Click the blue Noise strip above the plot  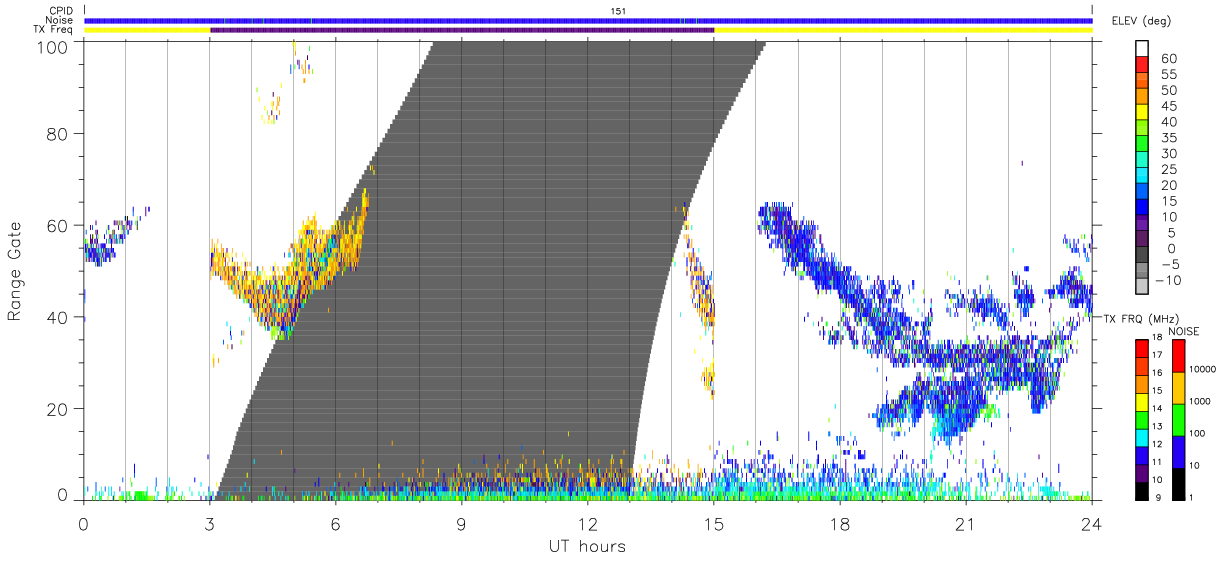[x=588, y=20]
